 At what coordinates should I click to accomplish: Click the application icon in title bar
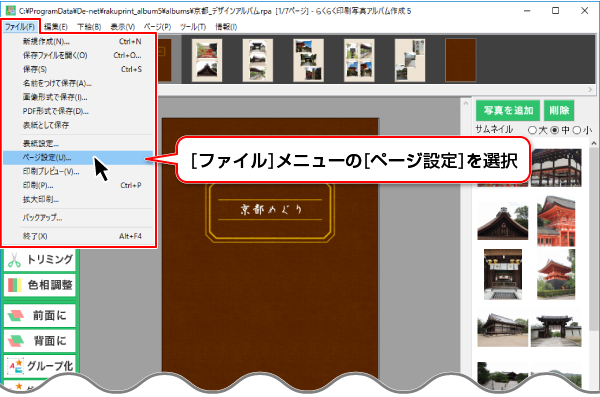tap(10, 10)
